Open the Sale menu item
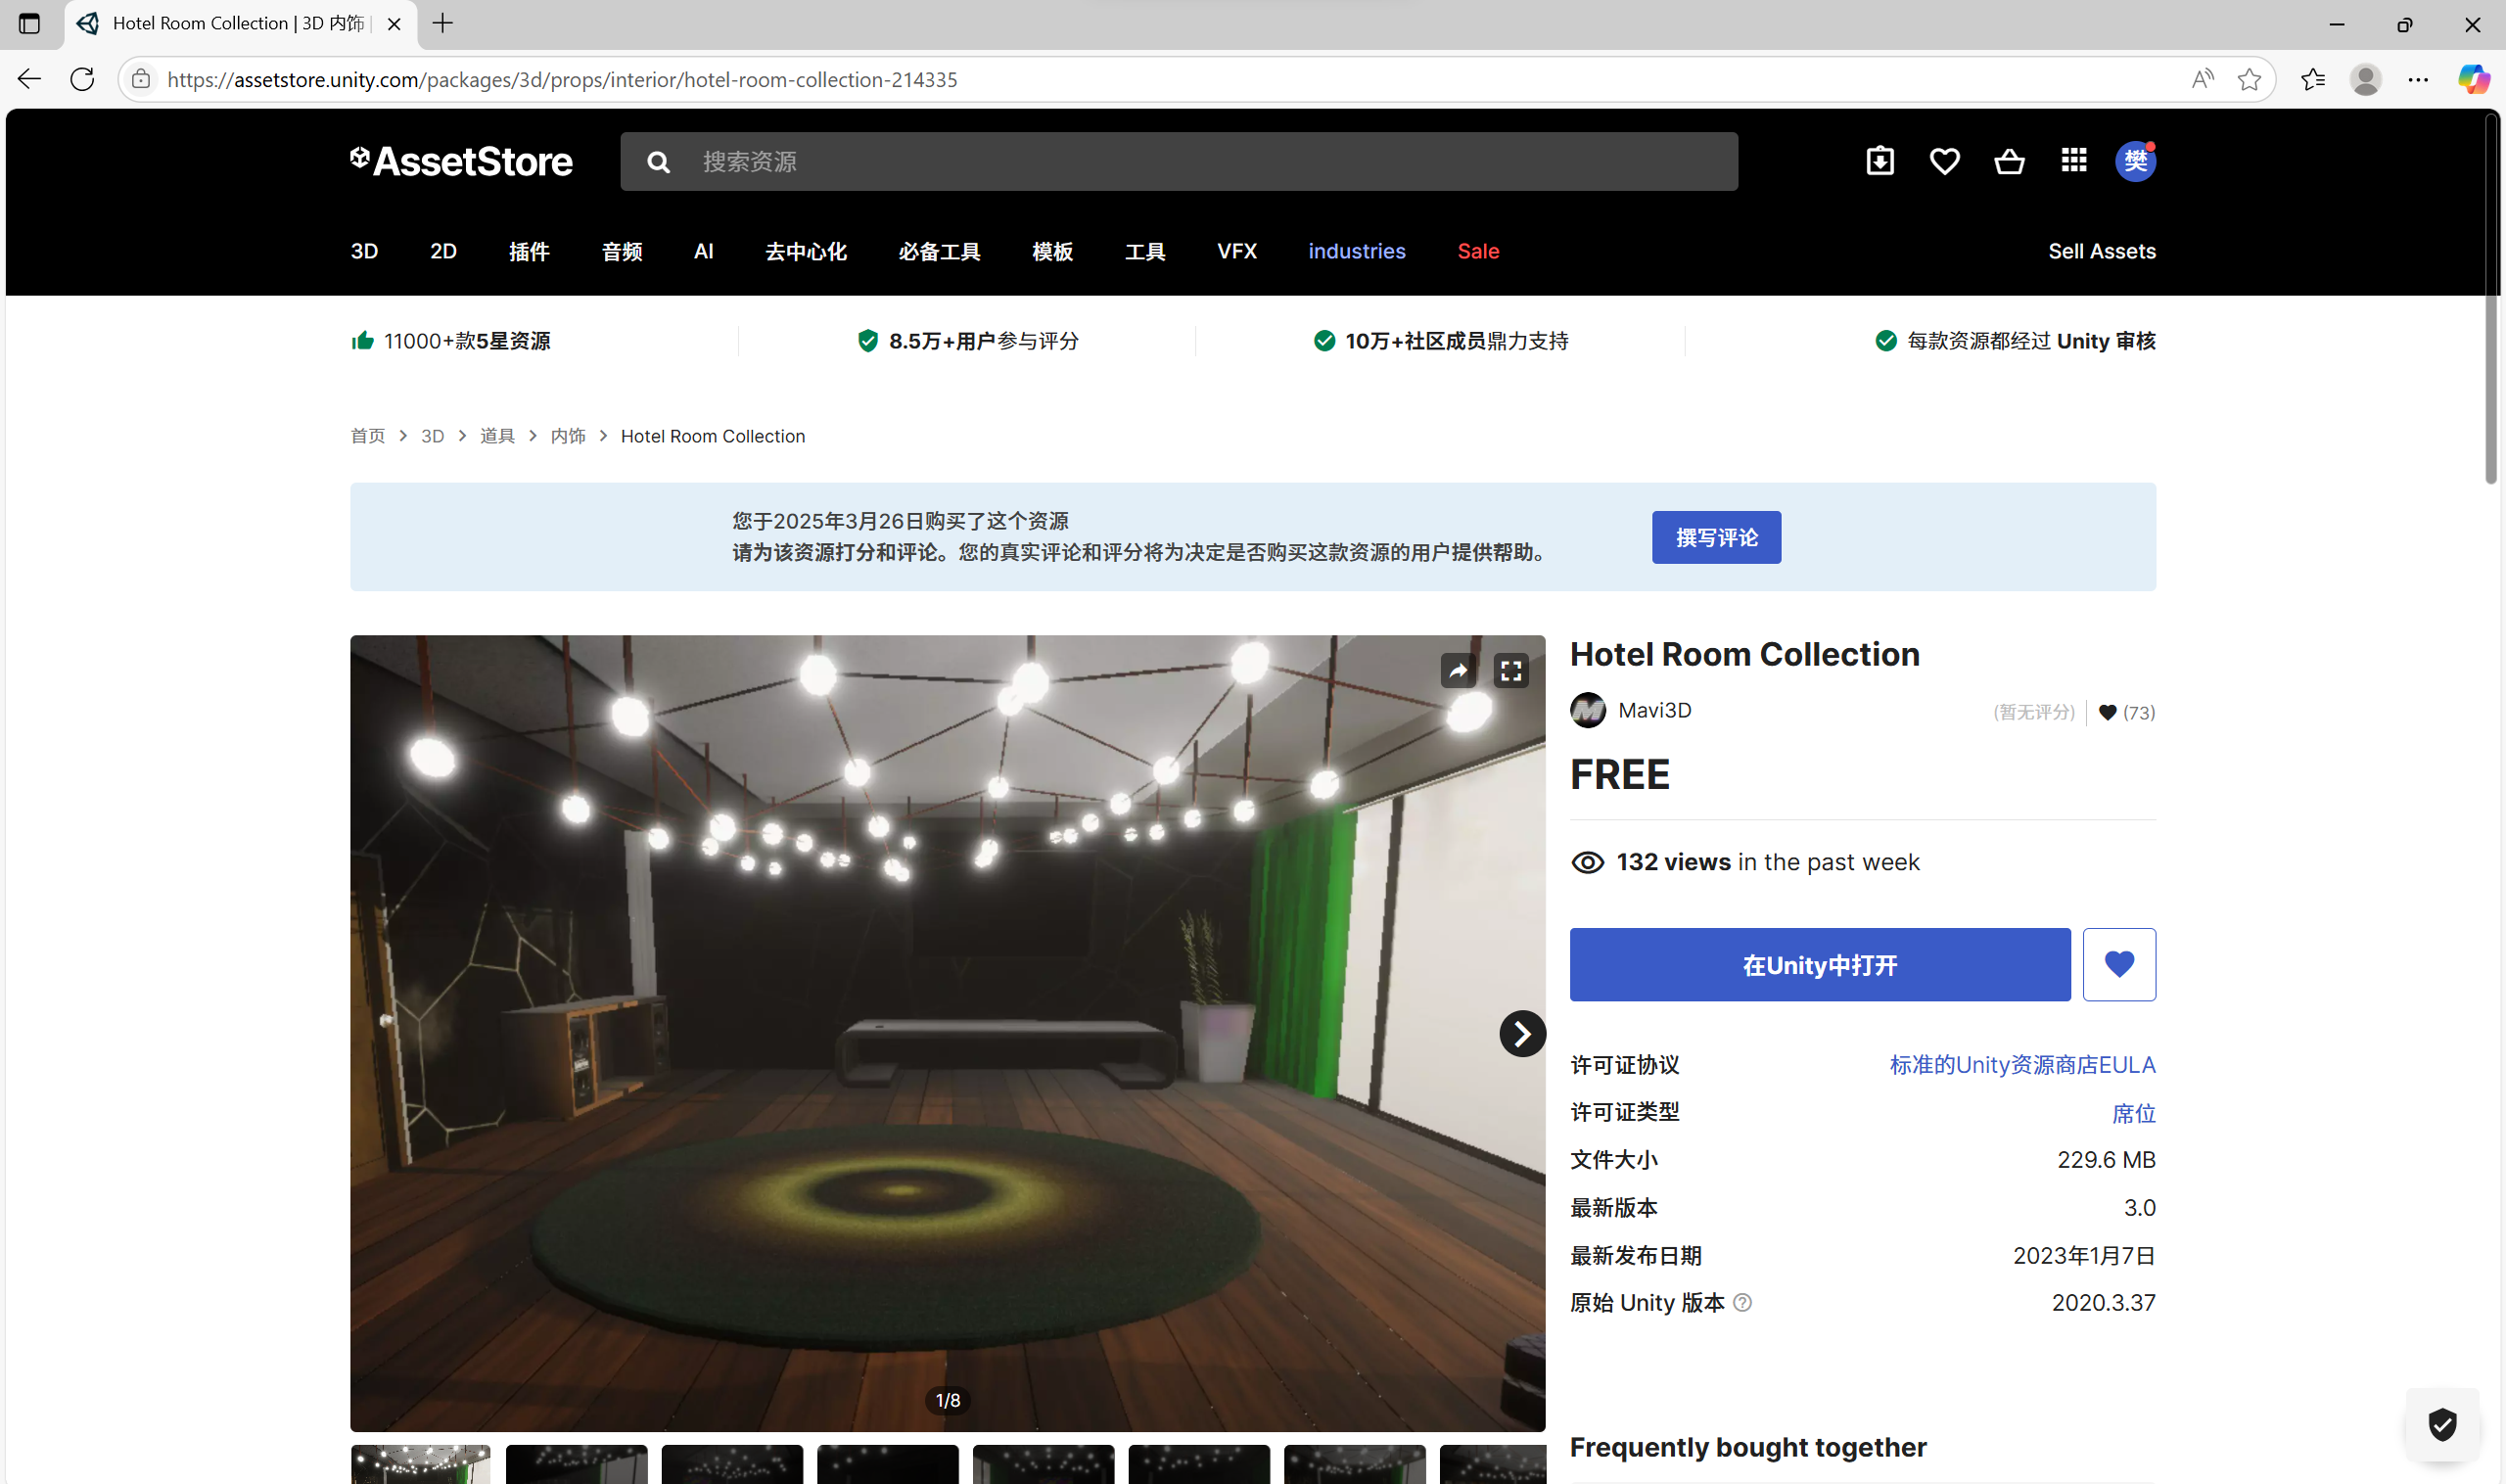 click(1478, 251)
